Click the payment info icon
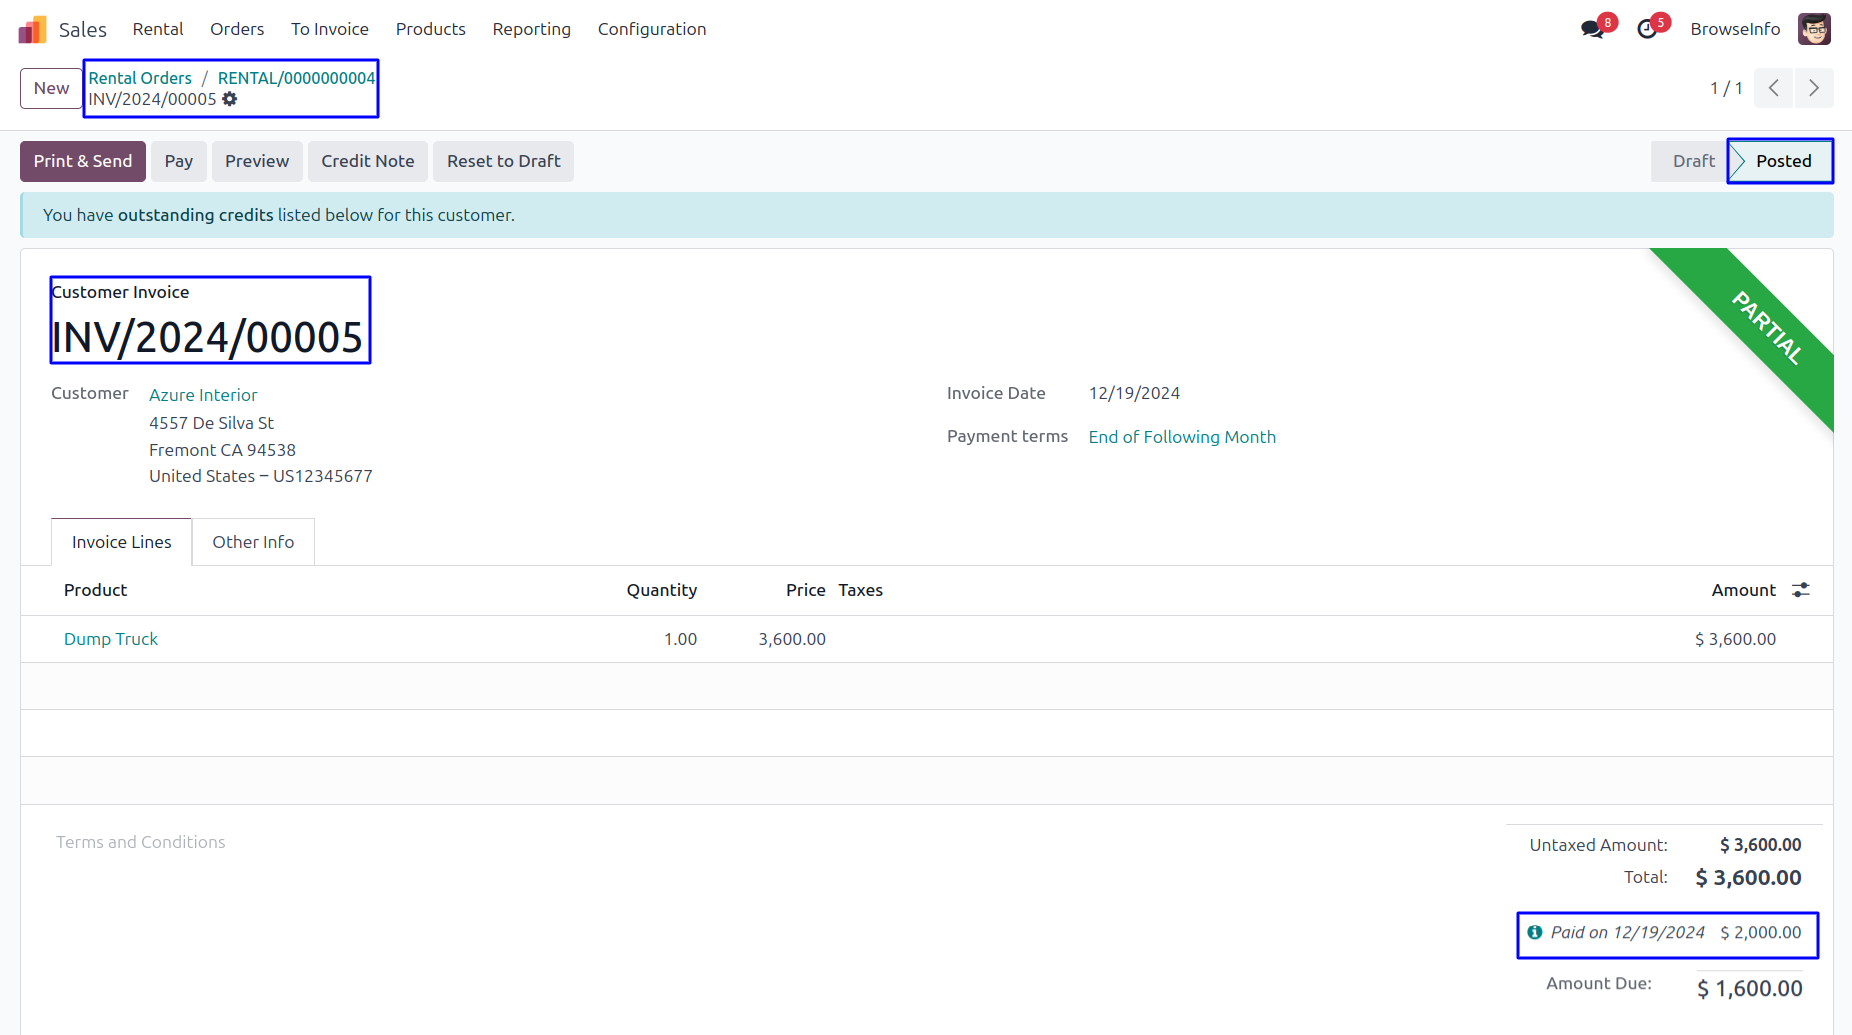This screenshot has width=1852, height=1035. 1535,932
